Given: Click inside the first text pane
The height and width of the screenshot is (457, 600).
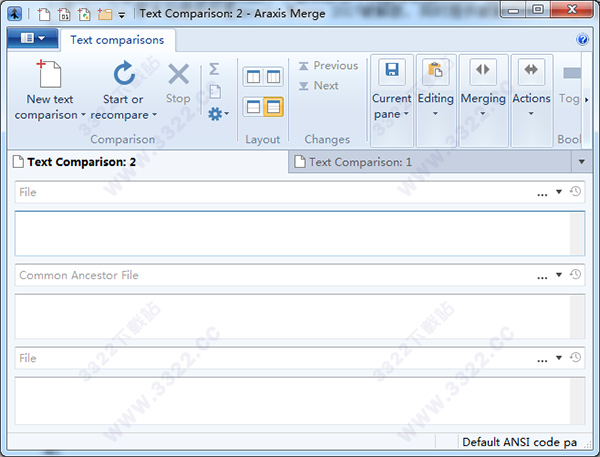Looking at the screenshot, I should 292,233.
